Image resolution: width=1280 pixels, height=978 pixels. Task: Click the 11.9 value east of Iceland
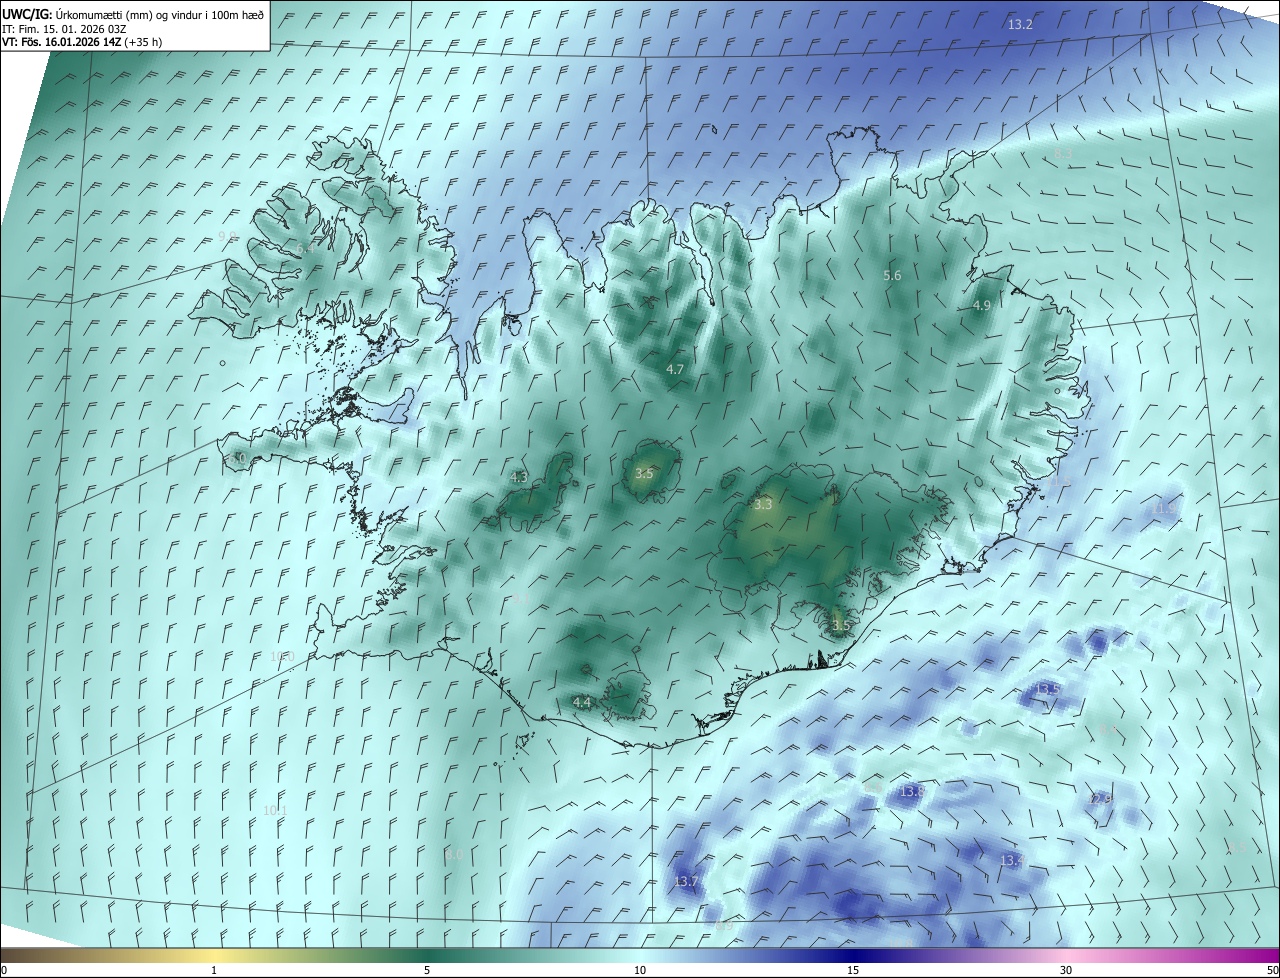point(1164,509)
